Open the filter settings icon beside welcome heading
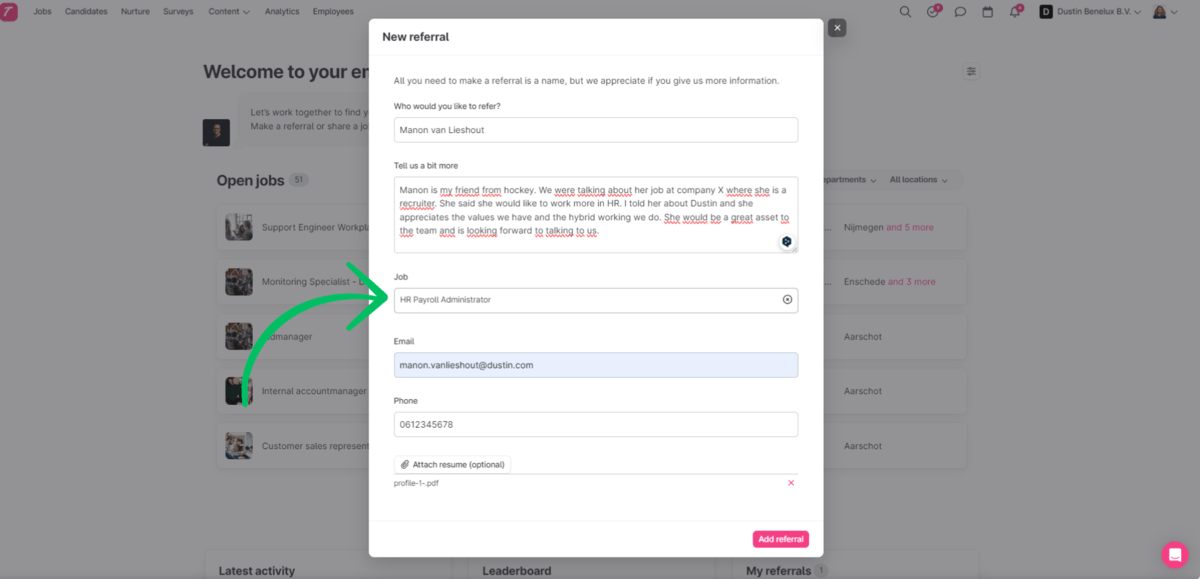The width and height of the screenshot is (1200, 579). click(x=971, y=71)
